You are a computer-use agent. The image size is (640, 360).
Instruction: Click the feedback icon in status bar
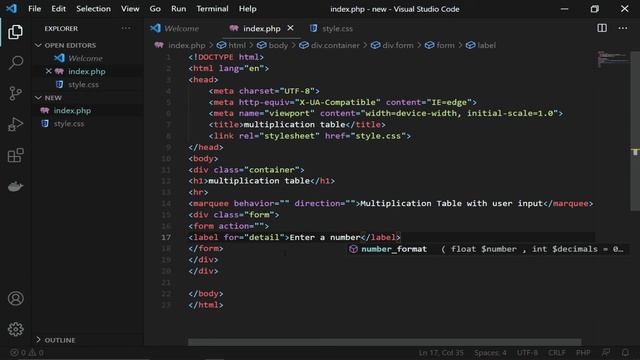[606, 352]
